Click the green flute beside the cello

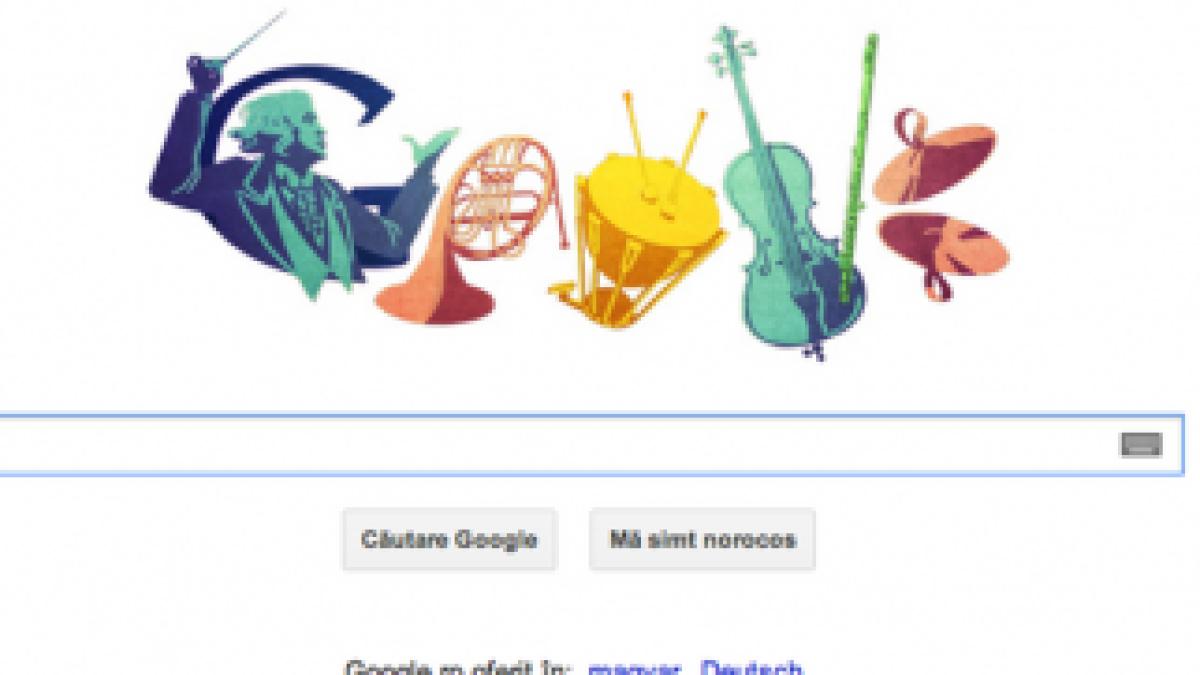[x=858, y=170]
